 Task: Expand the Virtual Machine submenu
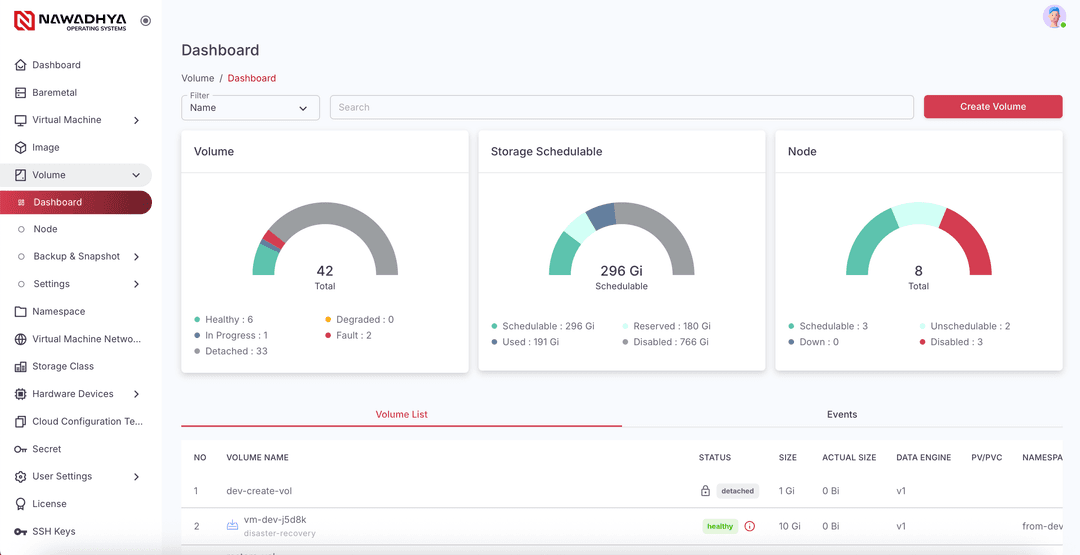(x=136, y=120)
